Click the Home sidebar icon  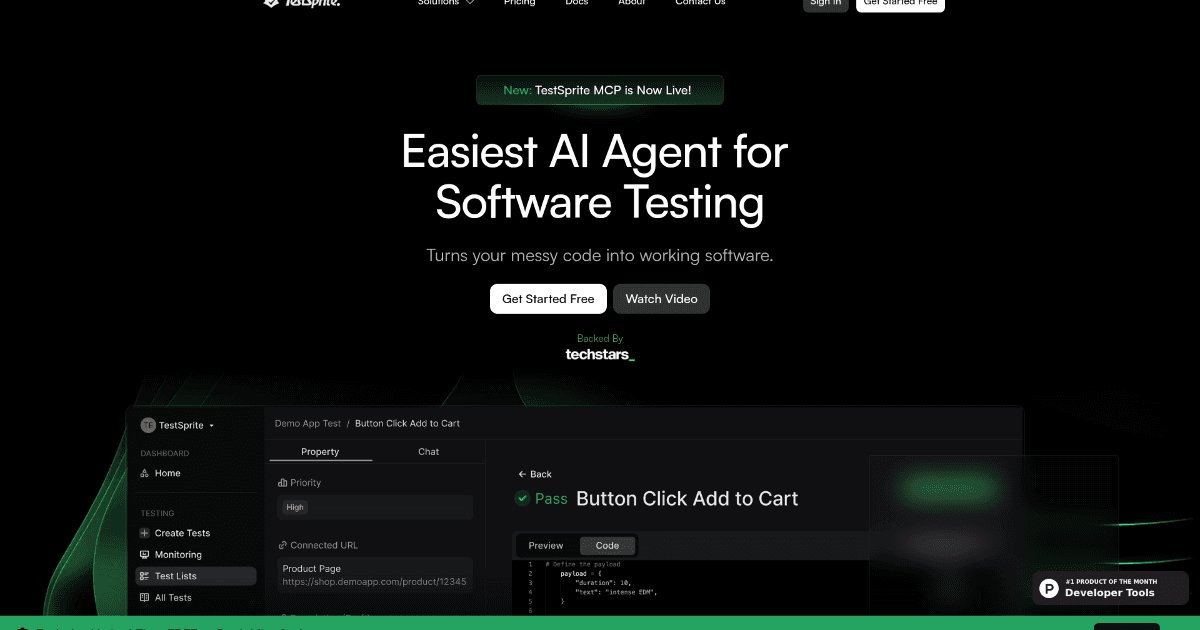tap(145, 473)
